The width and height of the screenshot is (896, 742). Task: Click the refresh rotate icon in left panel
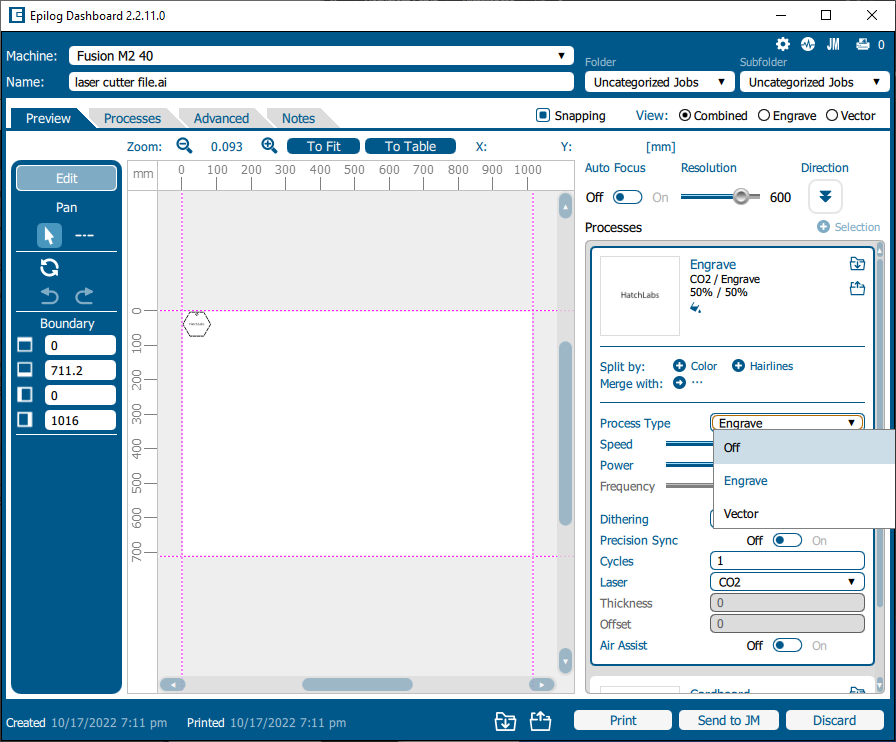point(49,267)
